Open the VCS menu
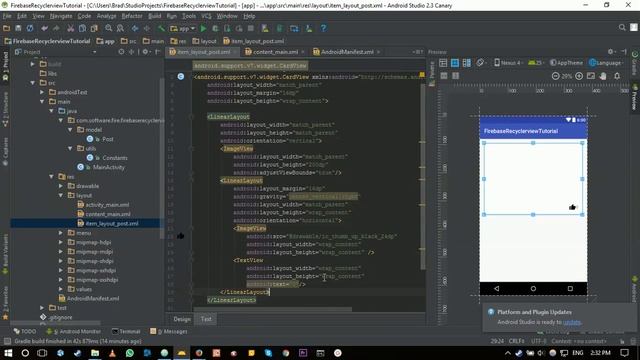Viewport: 640px width, 360px height. tap(206, 16)
